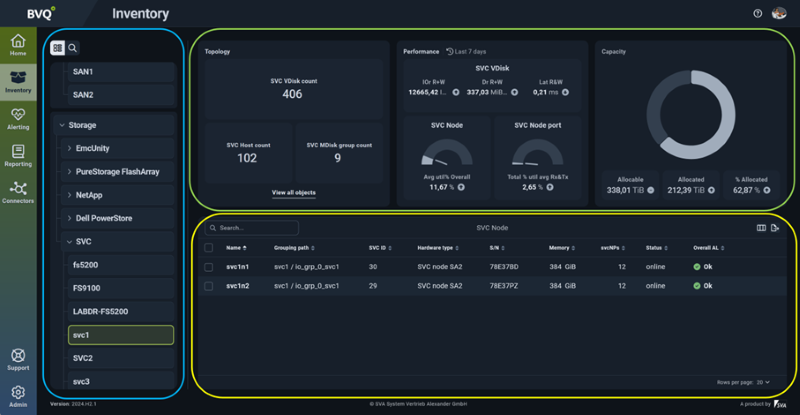Screen dimensions: 800x415
Task: Click the View all objects link
Action: pyautogui.click(x=293, y=192)
